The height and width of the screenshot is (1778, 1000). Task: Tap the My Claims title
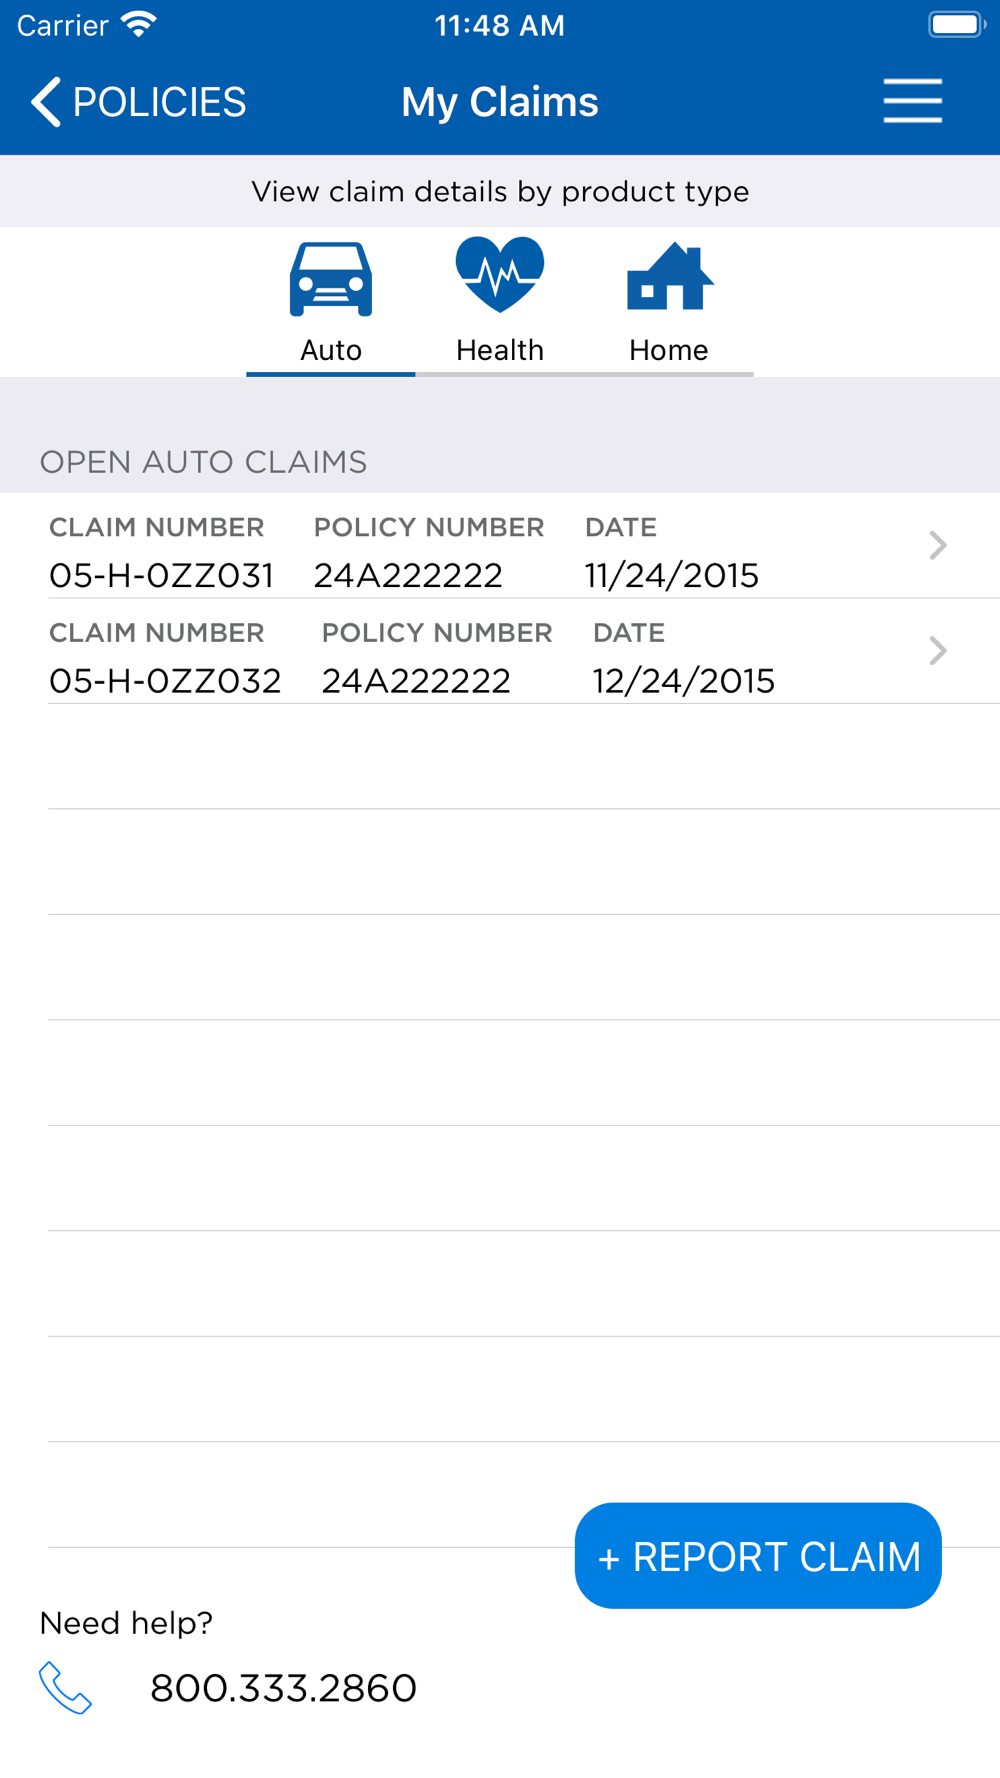[500, 102]
